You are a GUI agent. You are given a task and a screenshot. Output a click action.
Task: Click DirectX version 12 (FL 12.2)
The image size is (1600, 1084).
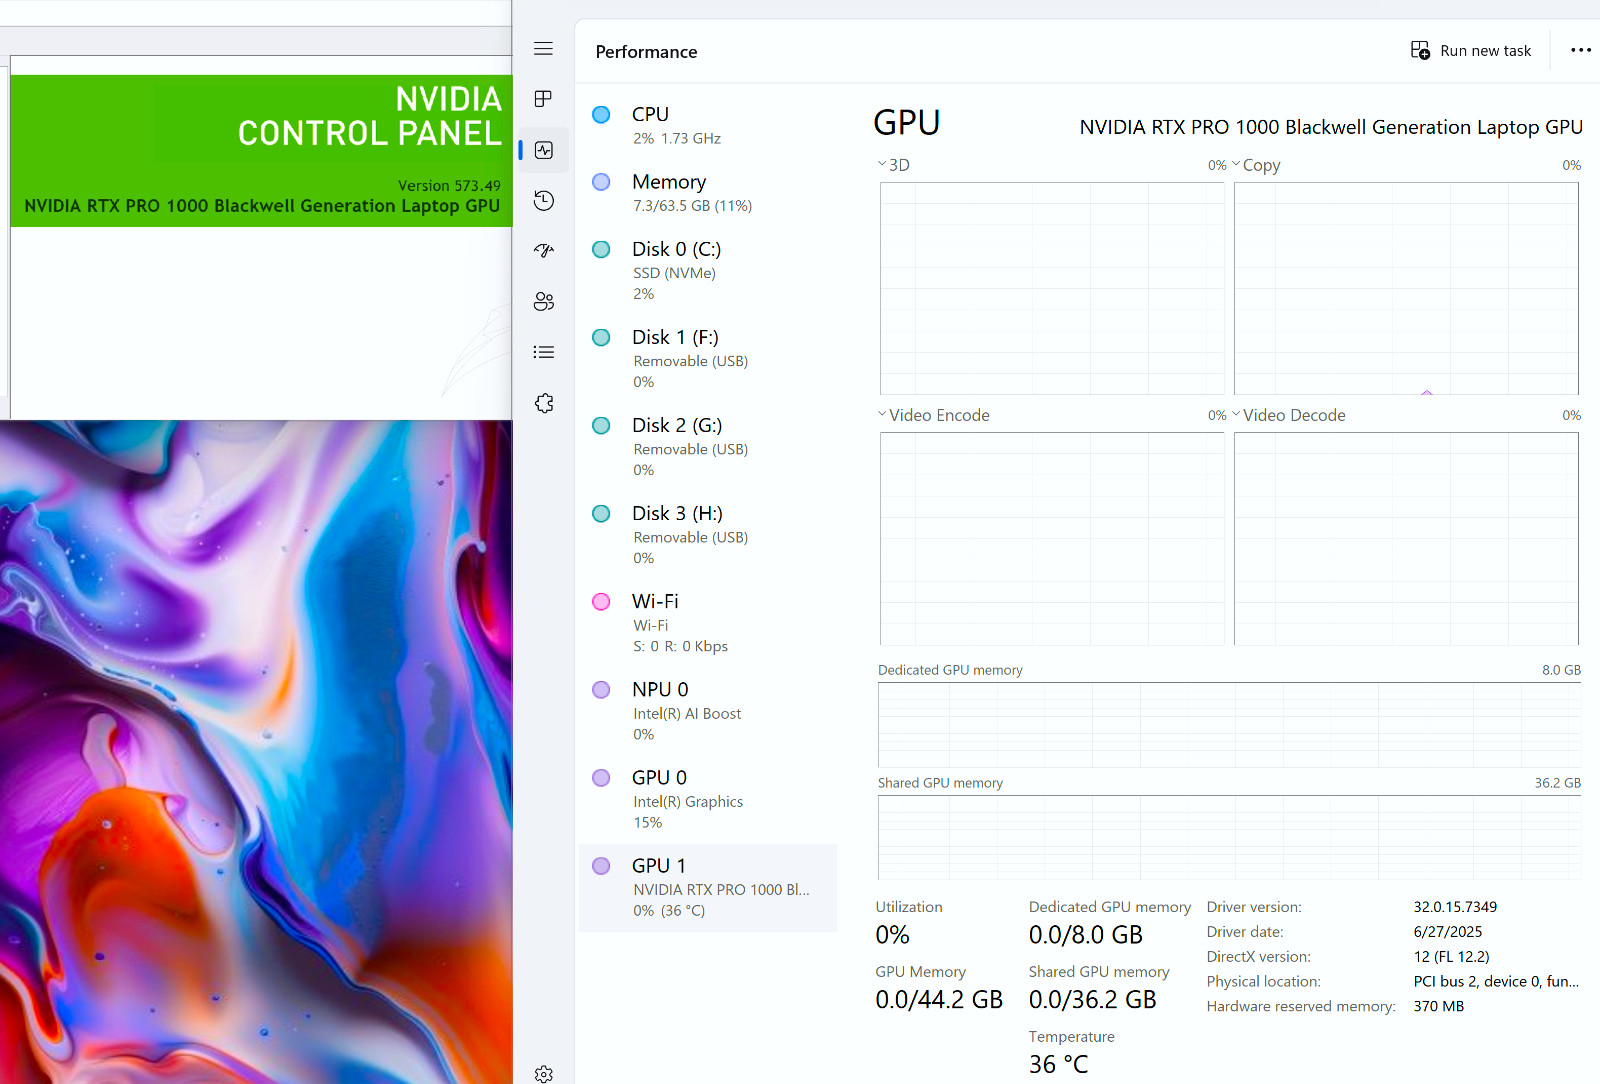point(1451,957)
